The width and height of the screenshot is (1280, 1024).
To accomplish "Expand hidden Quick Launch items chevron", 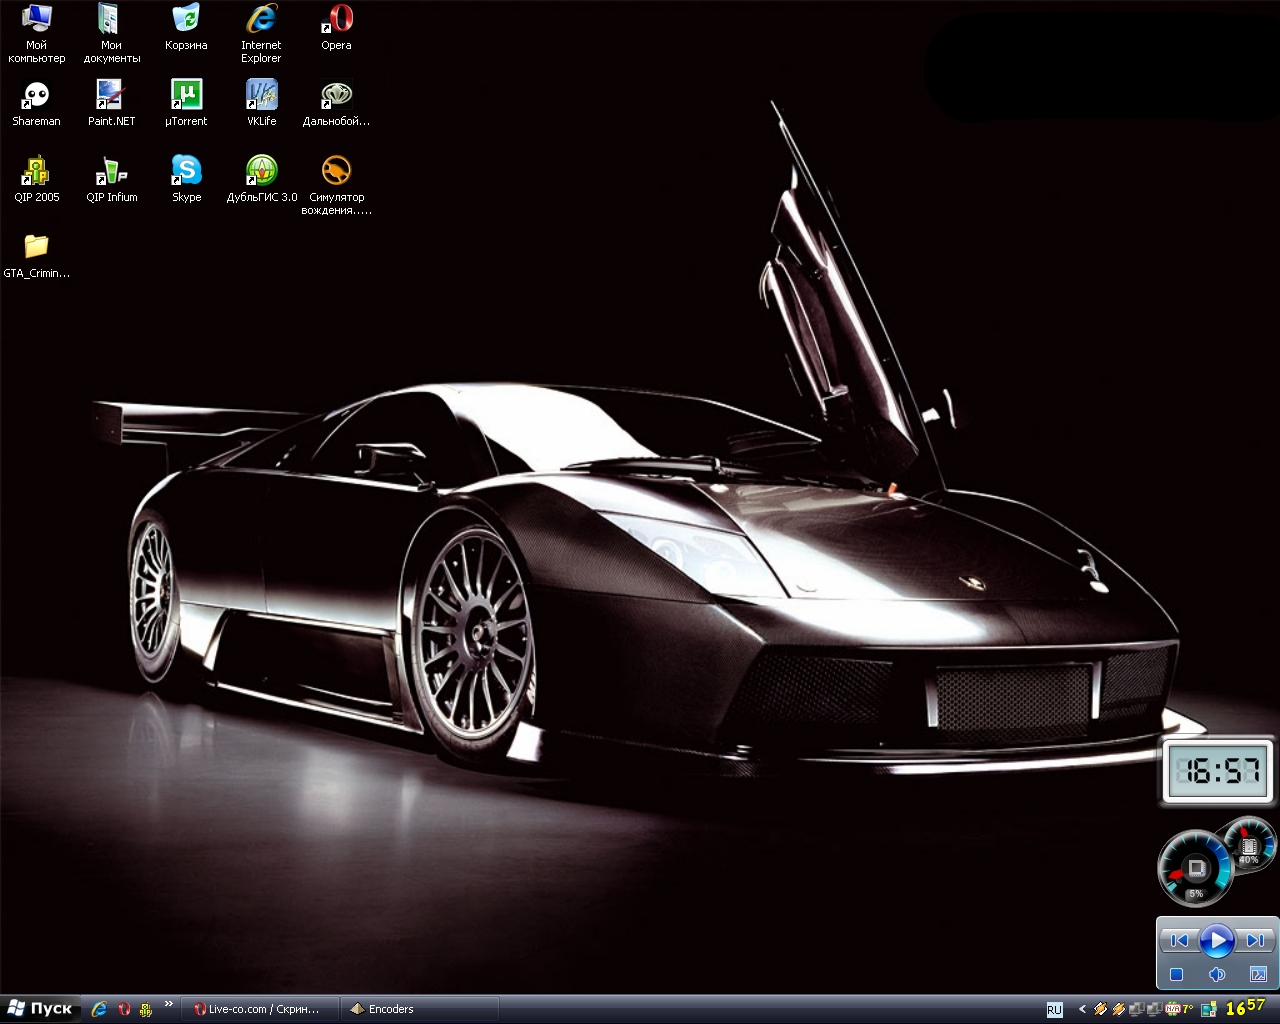I will [x=169, y=1004].
